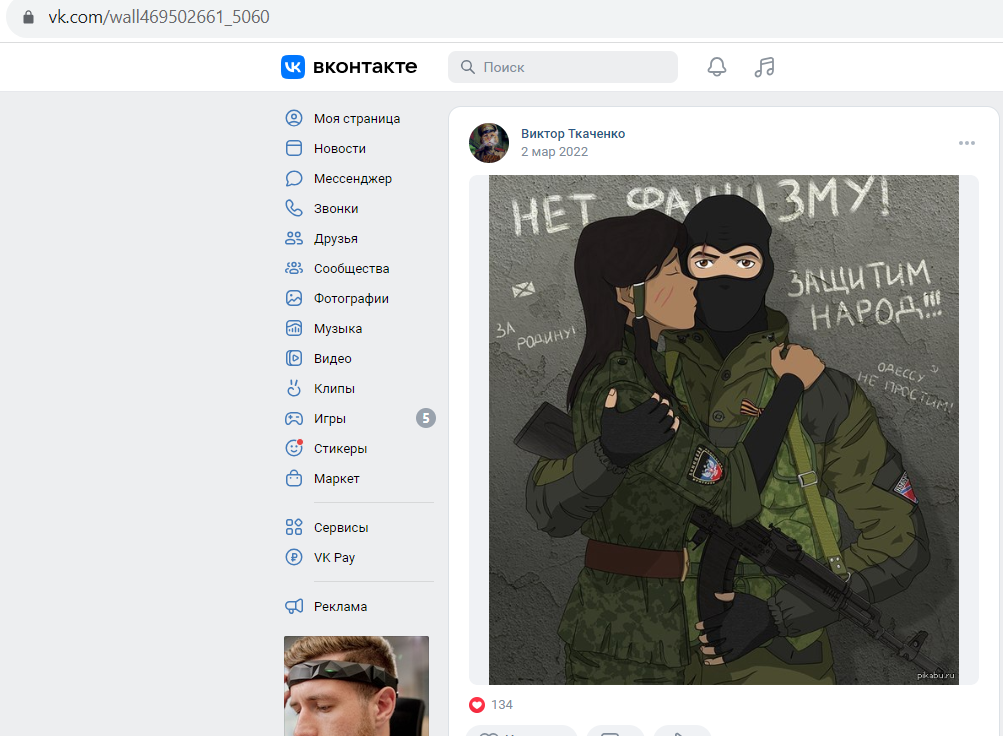The height and width of the screenshot is (736, 1003).
Task: Open author name Виктор Ткаченко
Action: pyautogui.click(x=573, y=134)
